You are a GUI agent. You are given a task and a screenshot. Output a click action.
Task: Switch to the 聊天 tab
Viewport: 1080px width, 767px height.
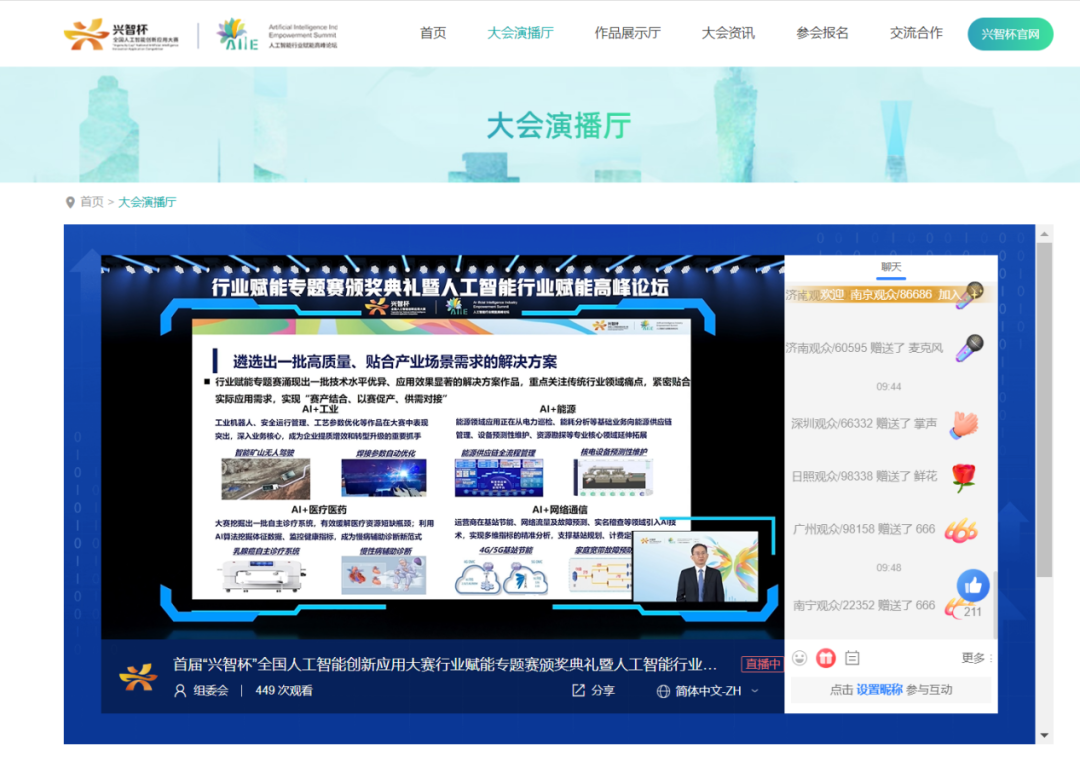890,267
